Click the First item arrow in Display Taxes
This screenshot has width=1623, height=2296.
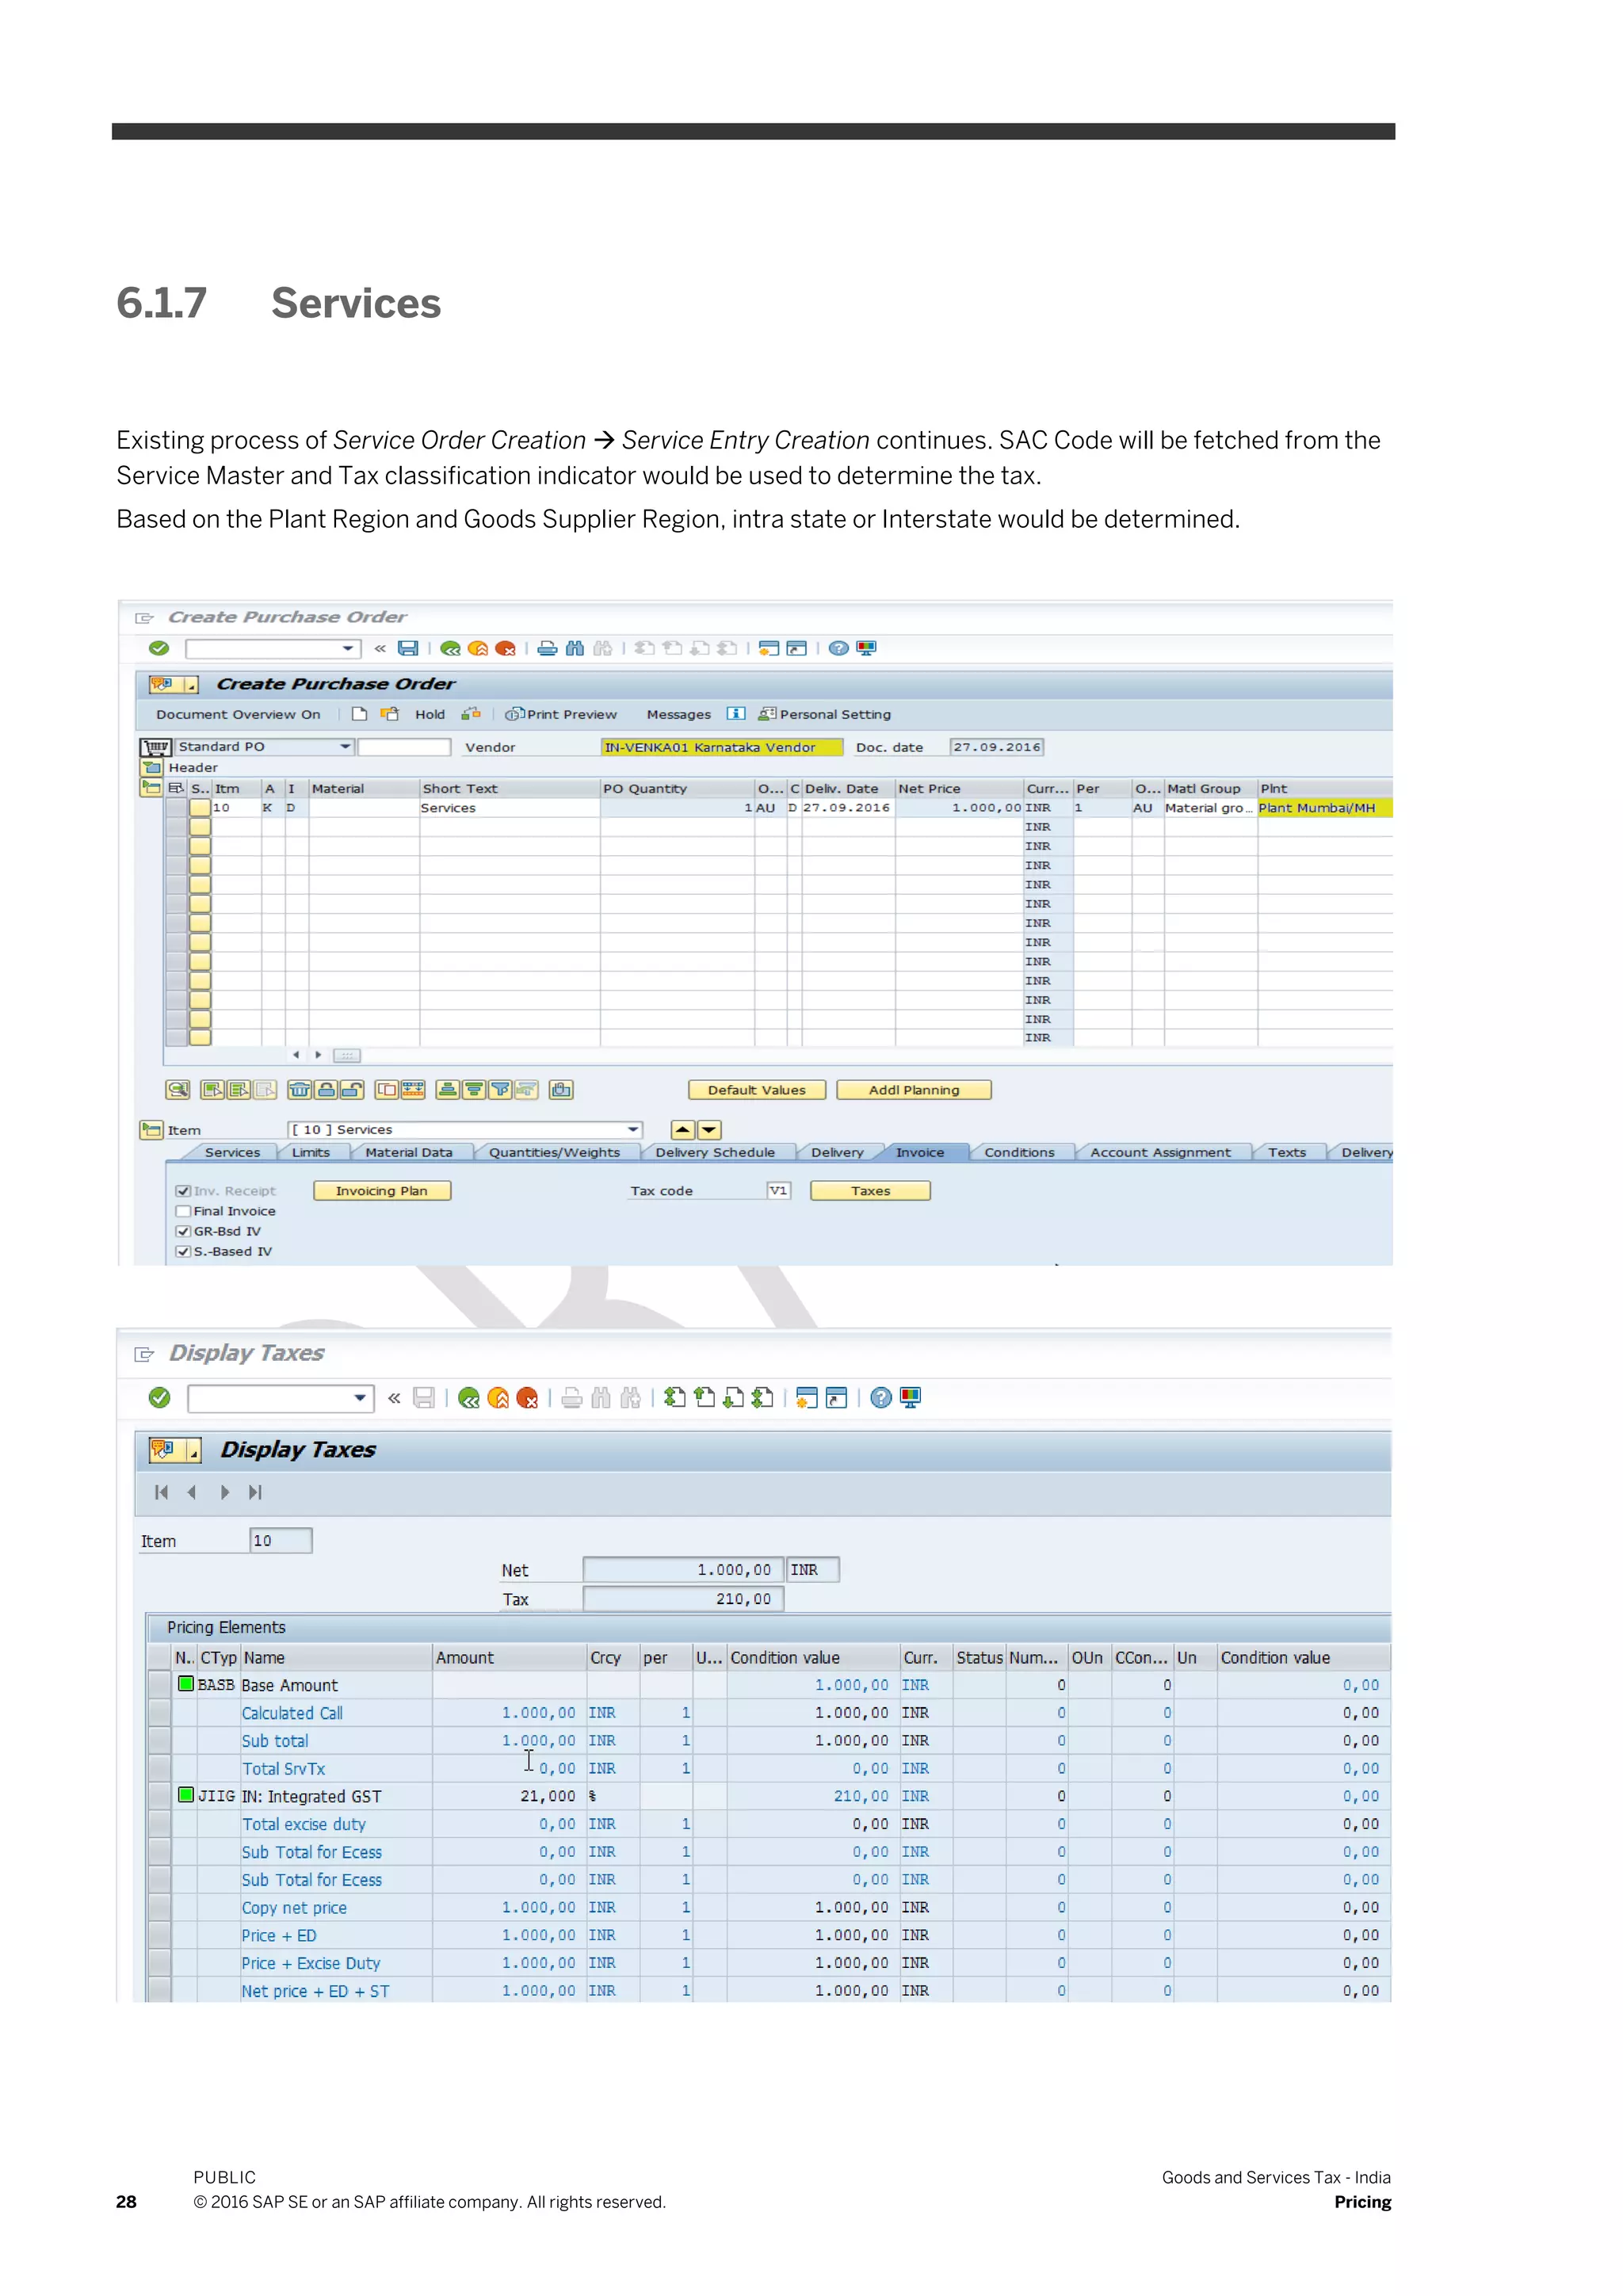(x=161, y=1492)
